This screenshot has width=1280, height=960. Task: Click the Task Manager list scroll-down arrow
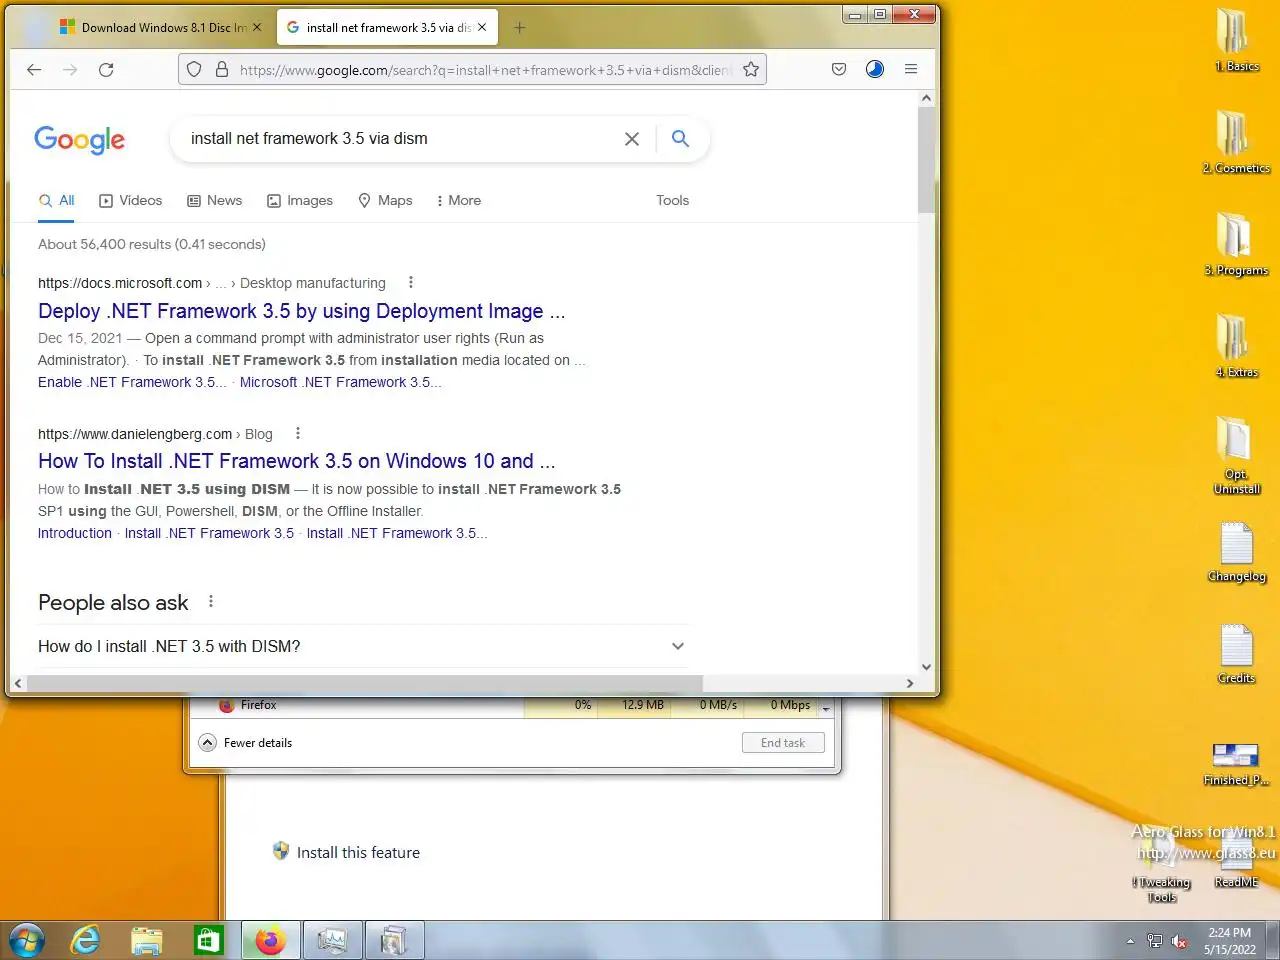(826, 709)
